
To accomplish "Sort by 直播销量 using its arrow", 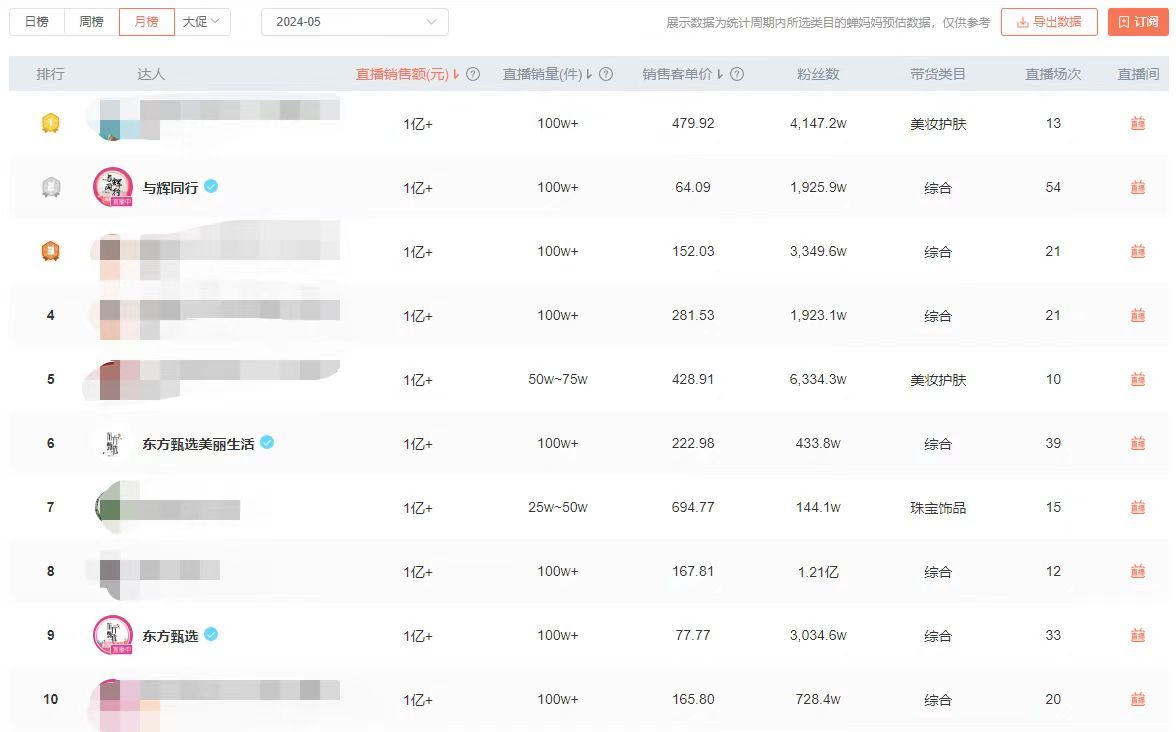I will point(589,75).
